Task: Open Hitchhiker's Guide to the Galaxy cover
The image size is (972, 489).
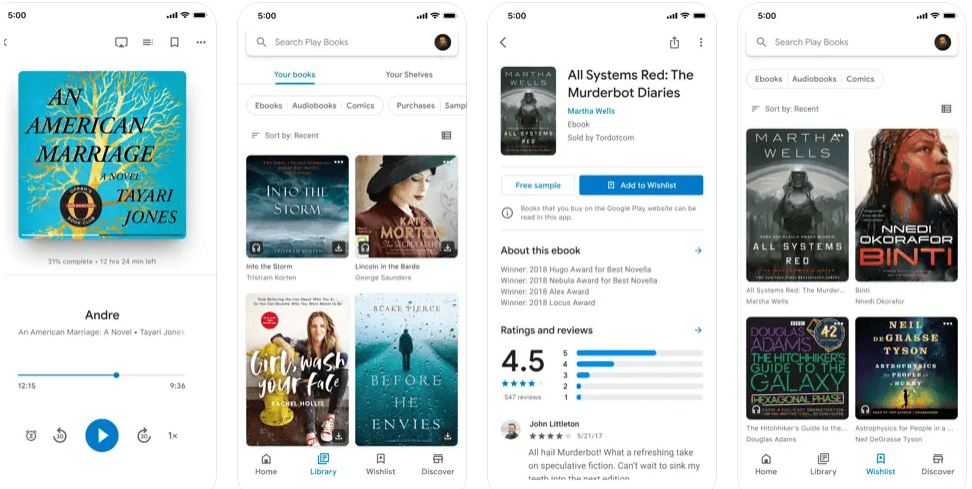Action: coord(797,368)
